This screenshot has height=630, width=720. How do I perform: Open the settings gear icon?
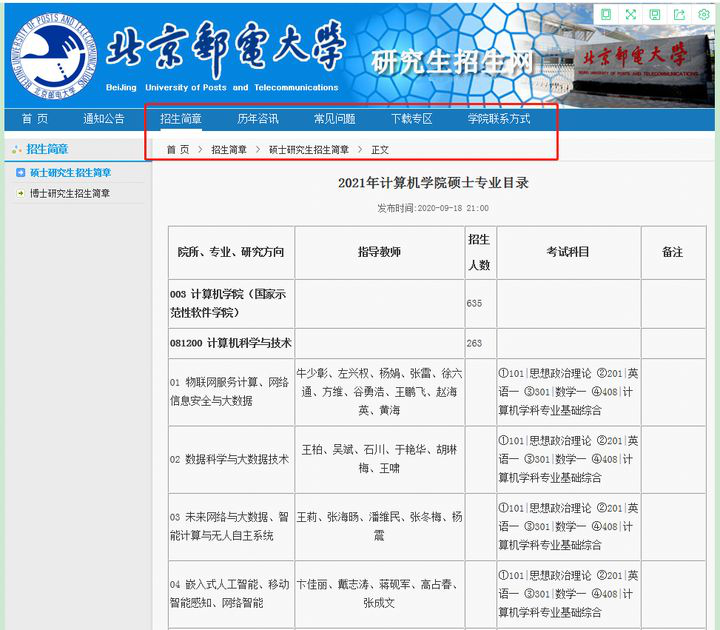(x=704, y=14)
